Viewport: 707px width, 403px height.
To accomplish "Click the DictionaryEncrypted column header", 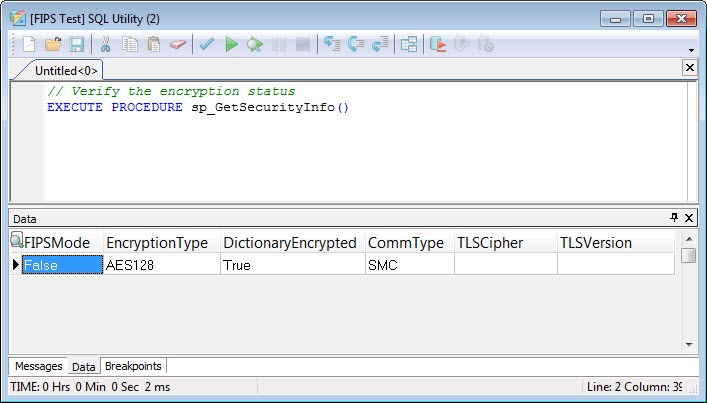I will click(293, 243).
